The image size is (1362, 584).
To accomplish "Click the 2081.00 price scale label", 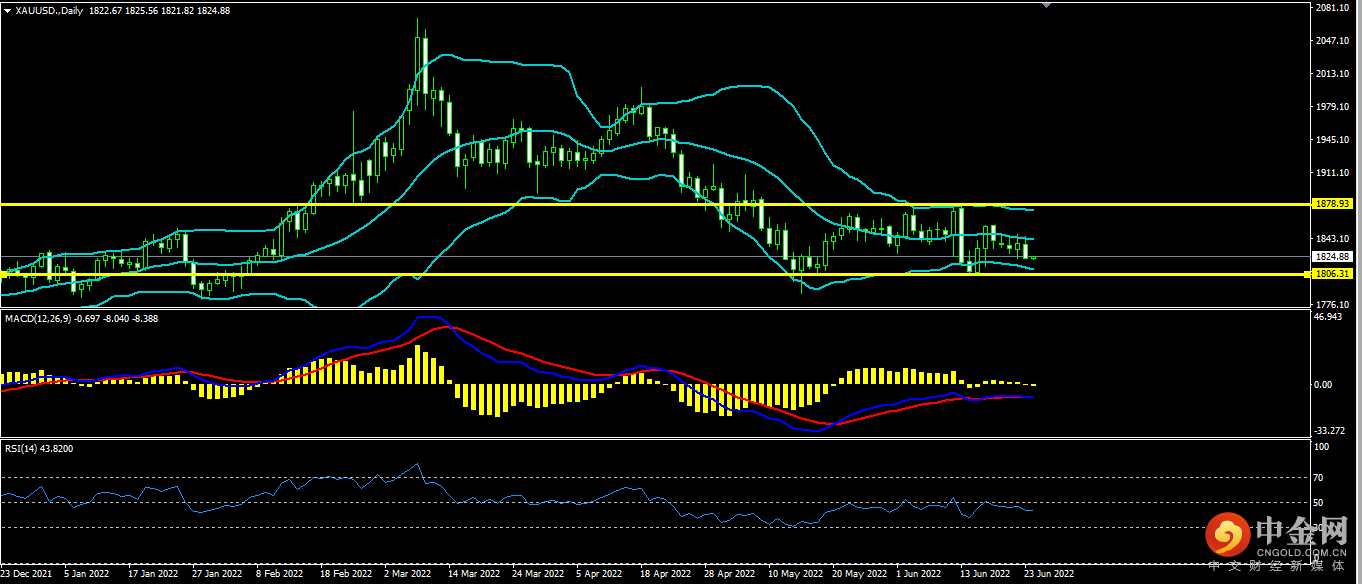I will click(1333, 8).
